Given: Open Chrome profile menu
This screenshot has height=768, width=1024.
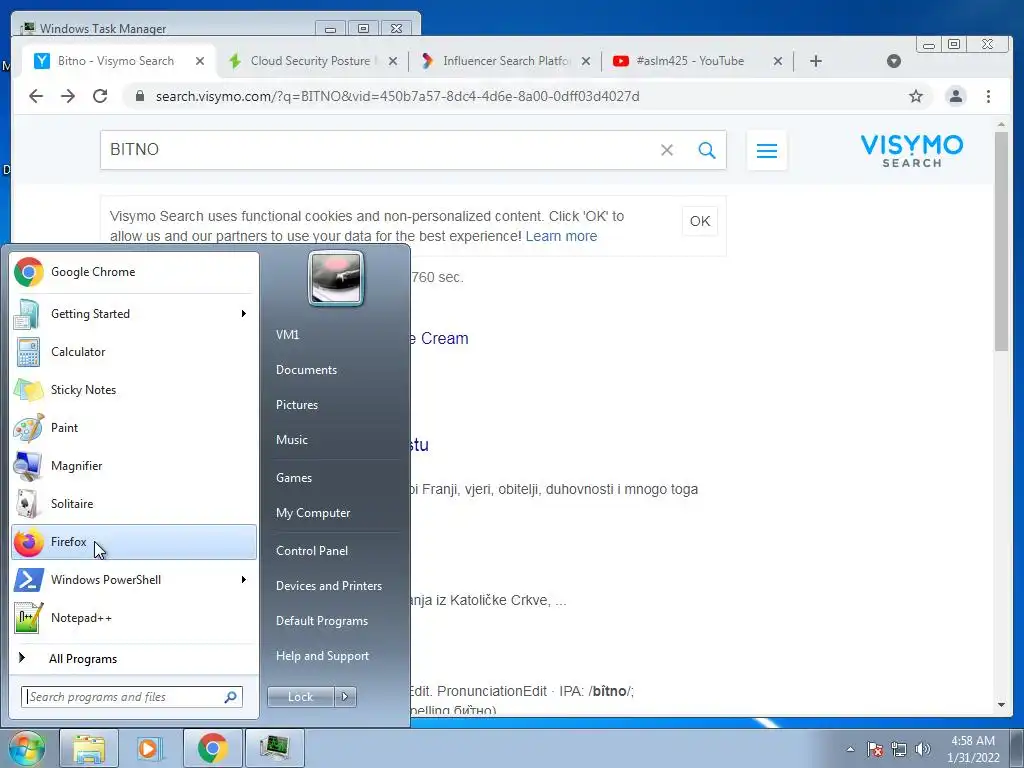Looking at the screenshot, I should tap(955, 97).
